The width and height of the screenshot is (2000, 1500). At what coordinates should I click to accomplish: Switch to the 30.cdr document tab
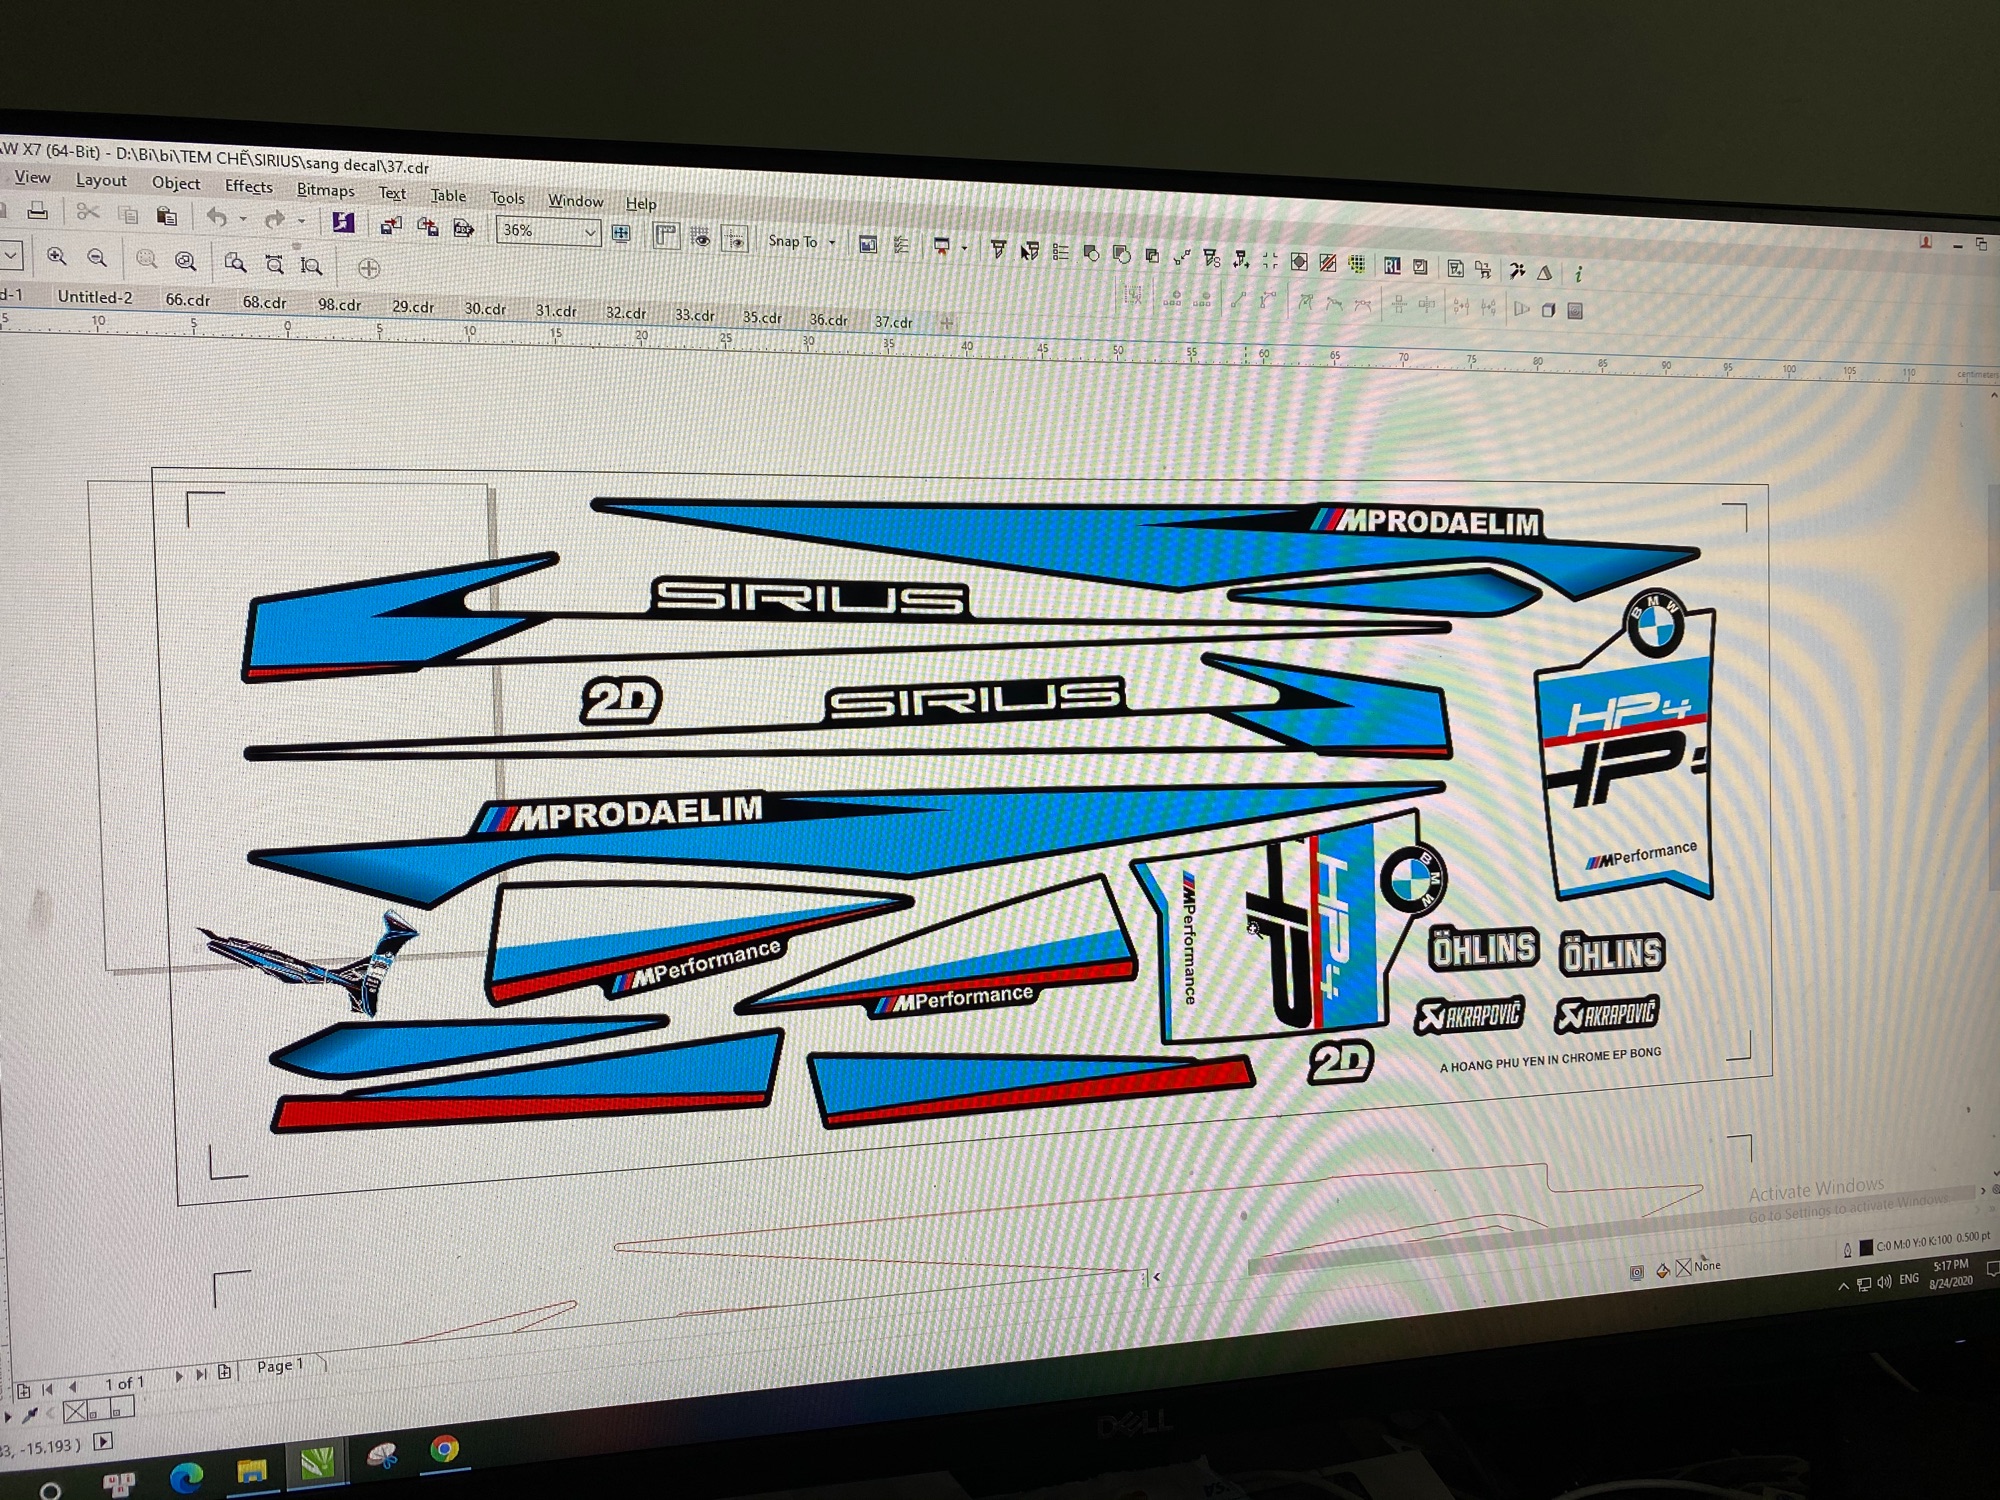click(485, 309)
